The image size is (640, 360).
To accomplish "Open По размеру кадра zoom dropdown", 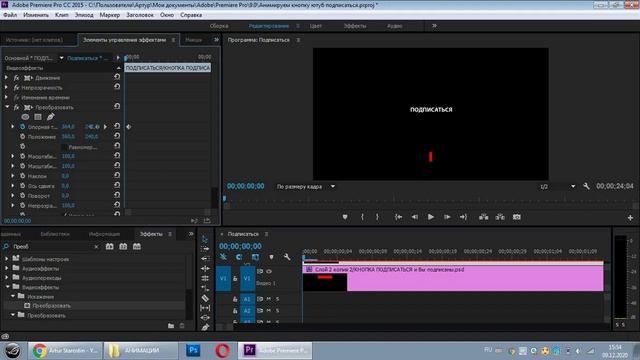I will pos(305,187).
